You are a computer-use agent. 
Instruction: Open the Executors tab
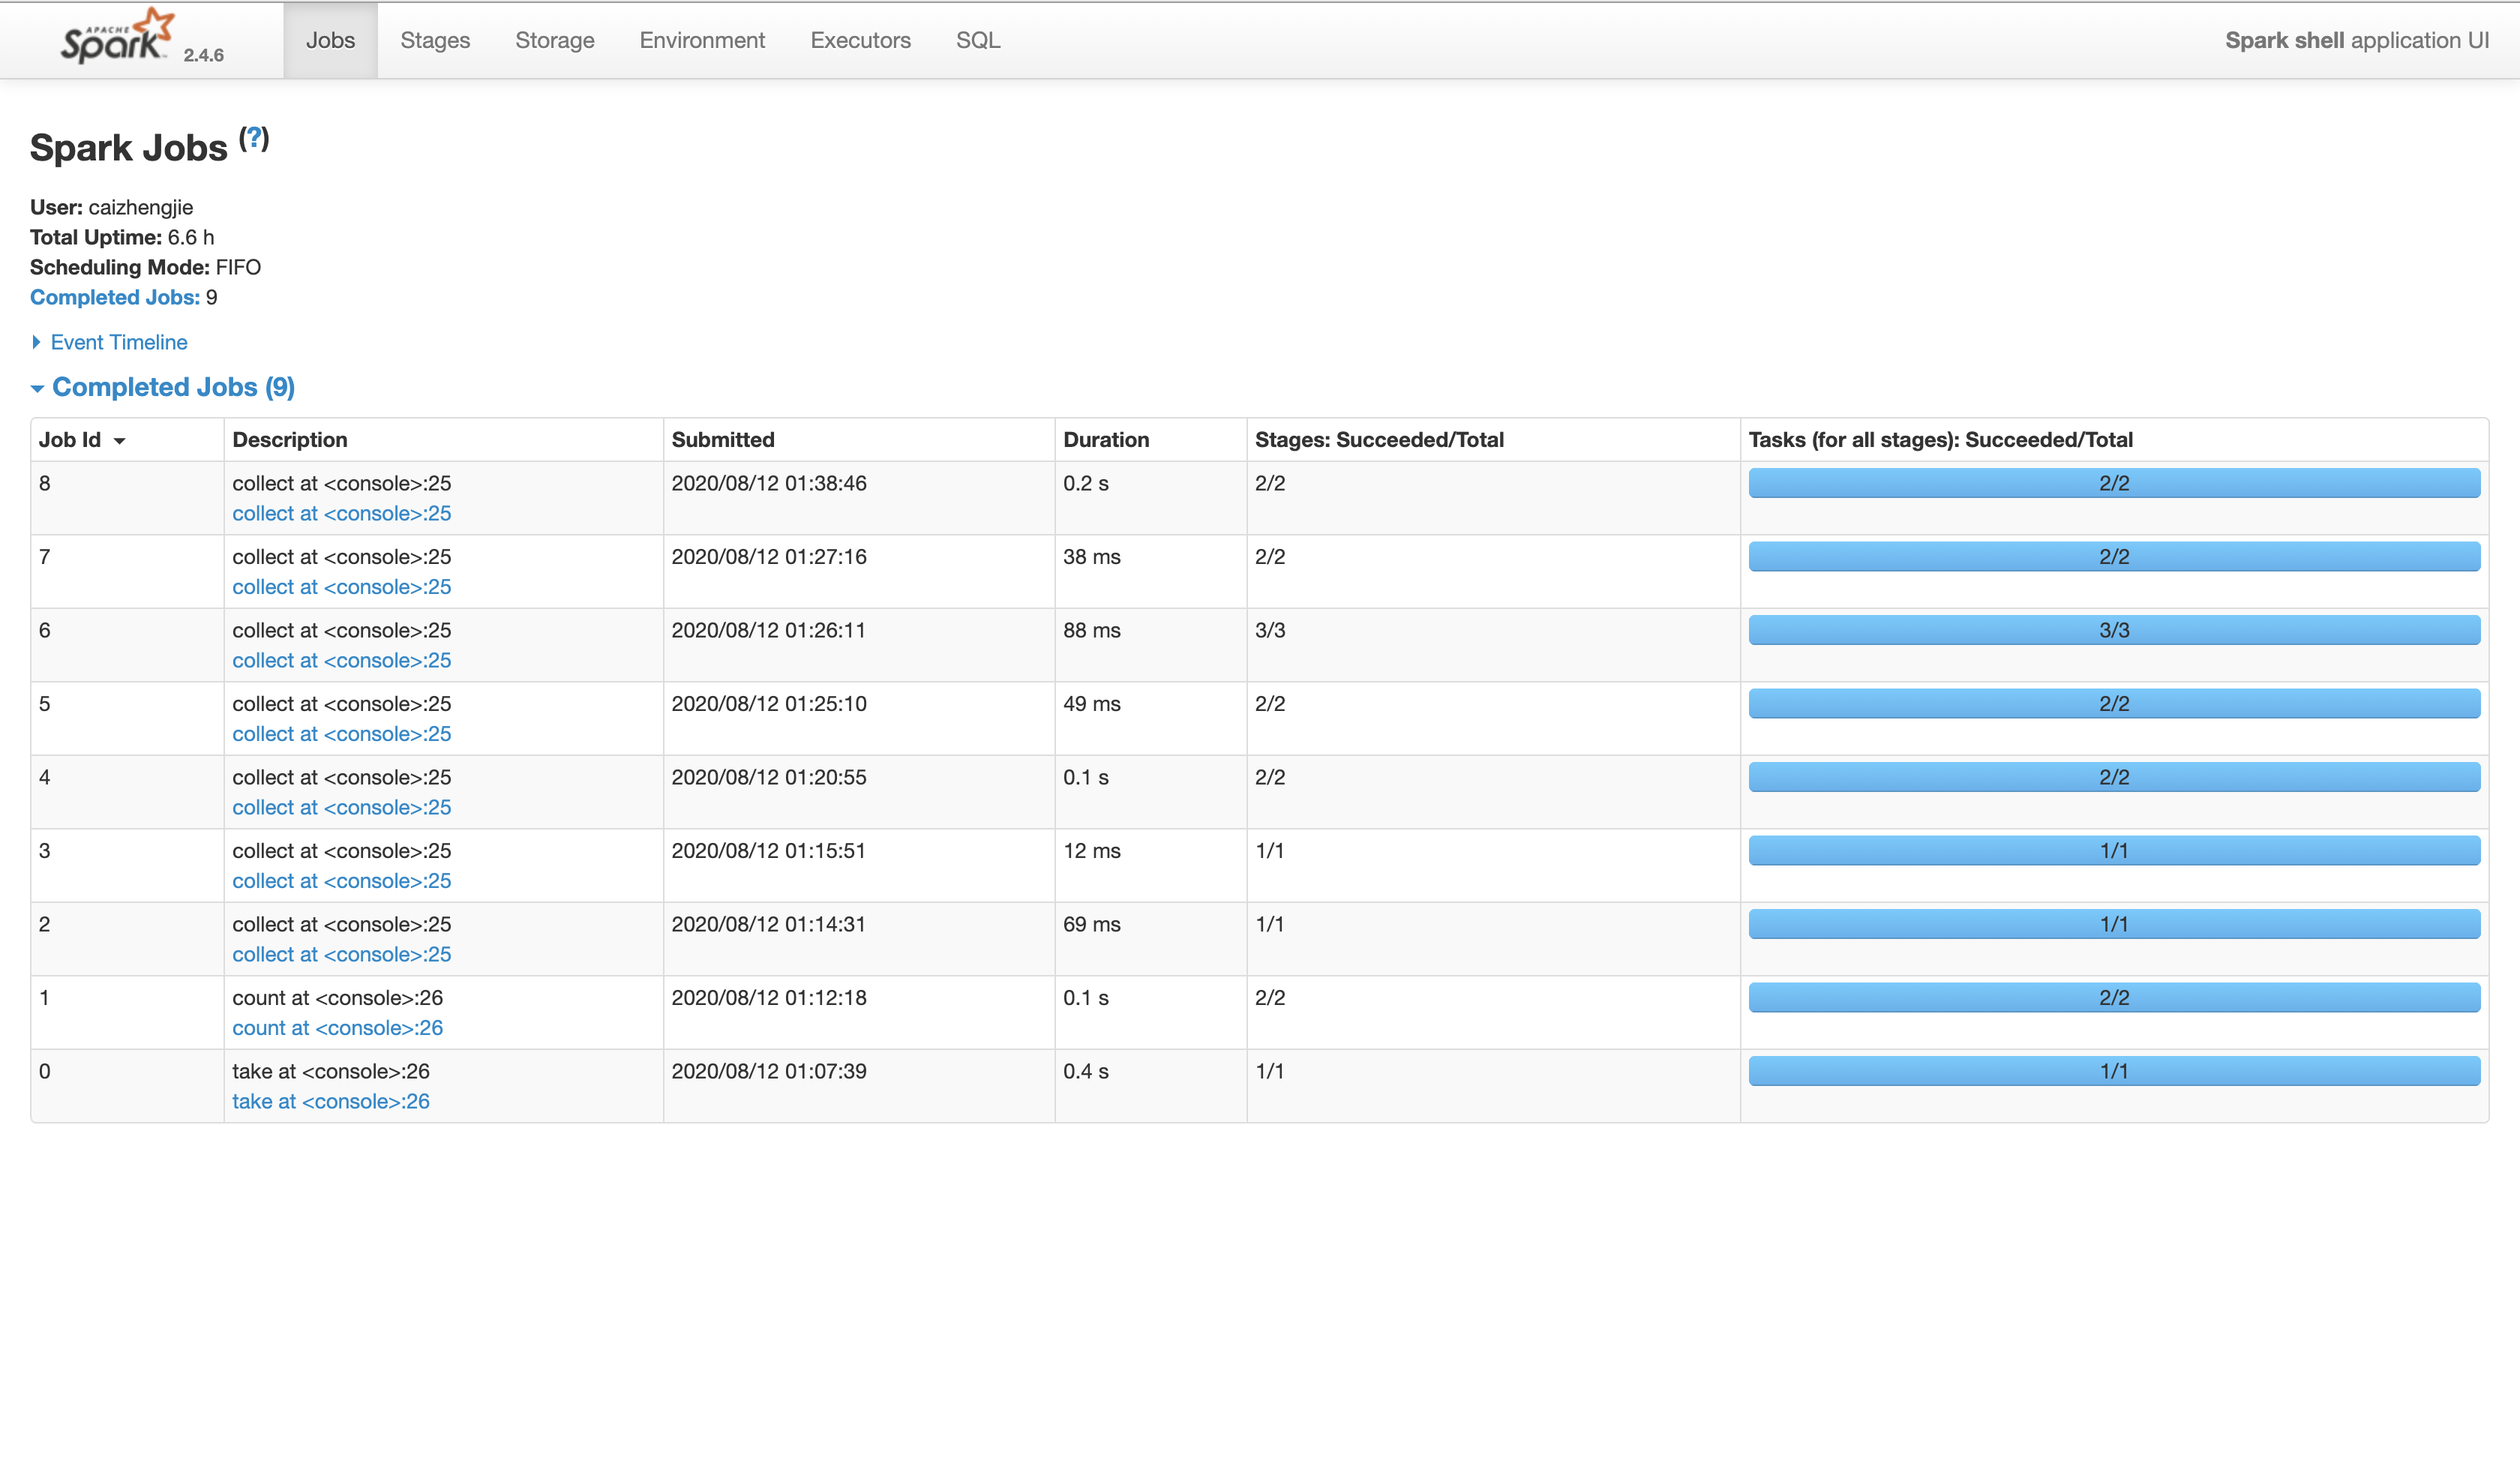tap(860, 40)
